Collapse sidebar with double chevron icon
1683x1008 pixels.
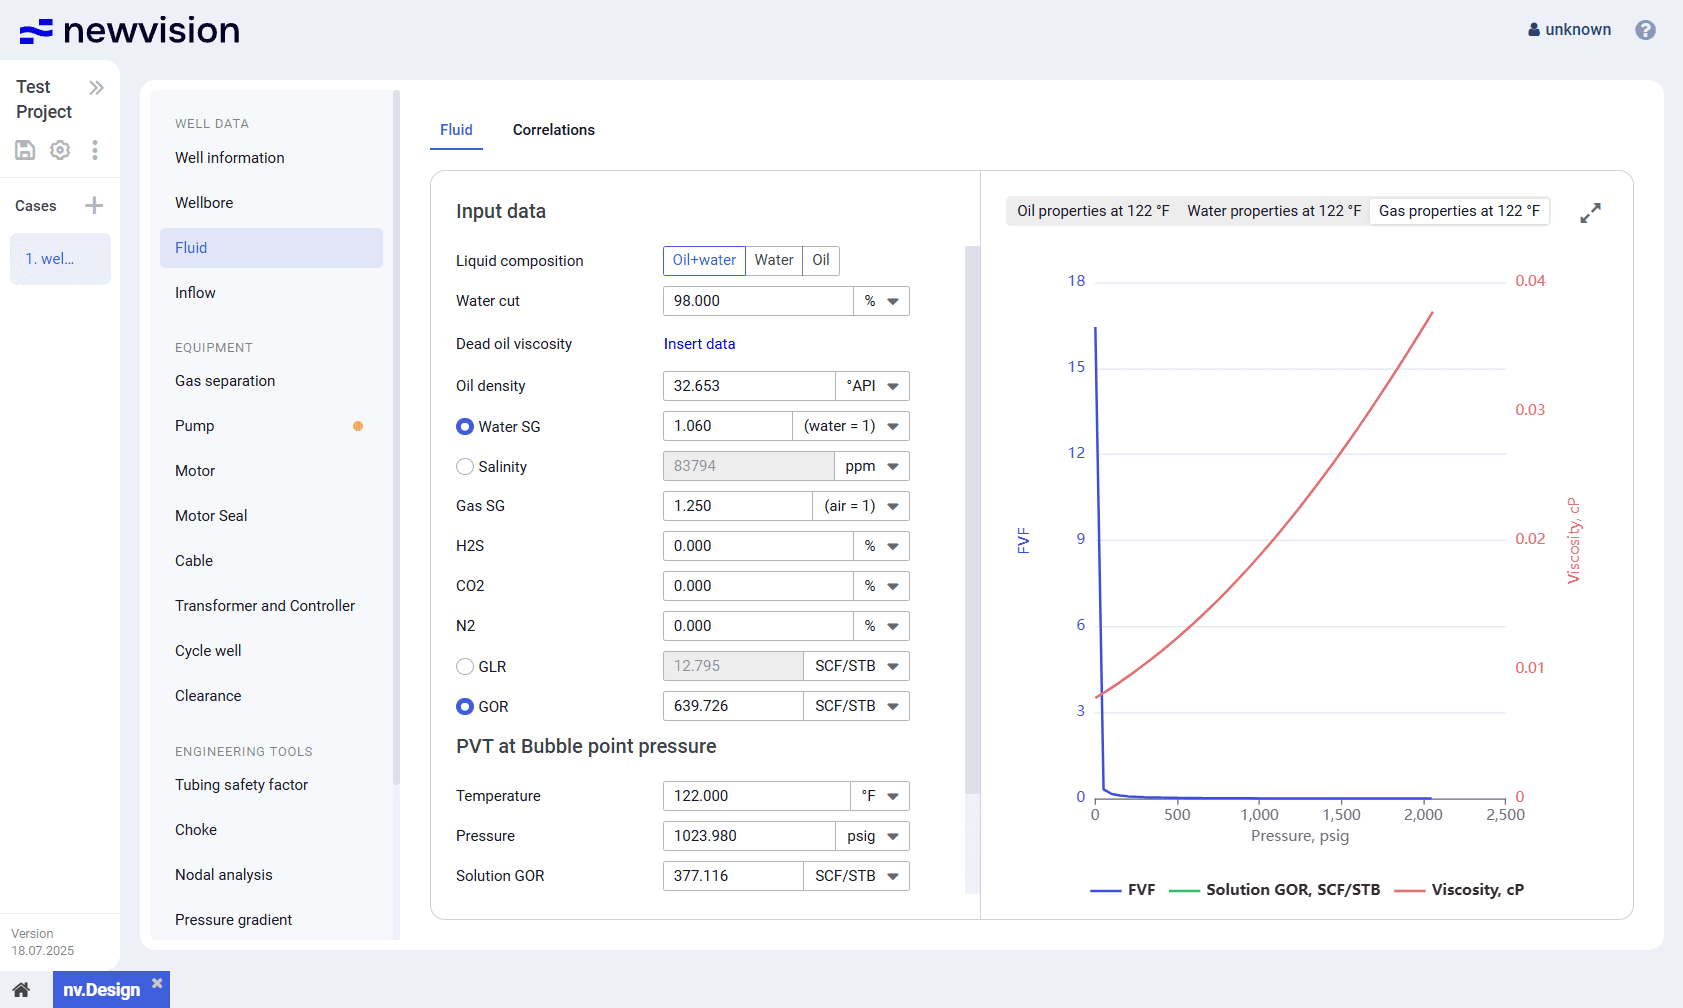[96, 88]
